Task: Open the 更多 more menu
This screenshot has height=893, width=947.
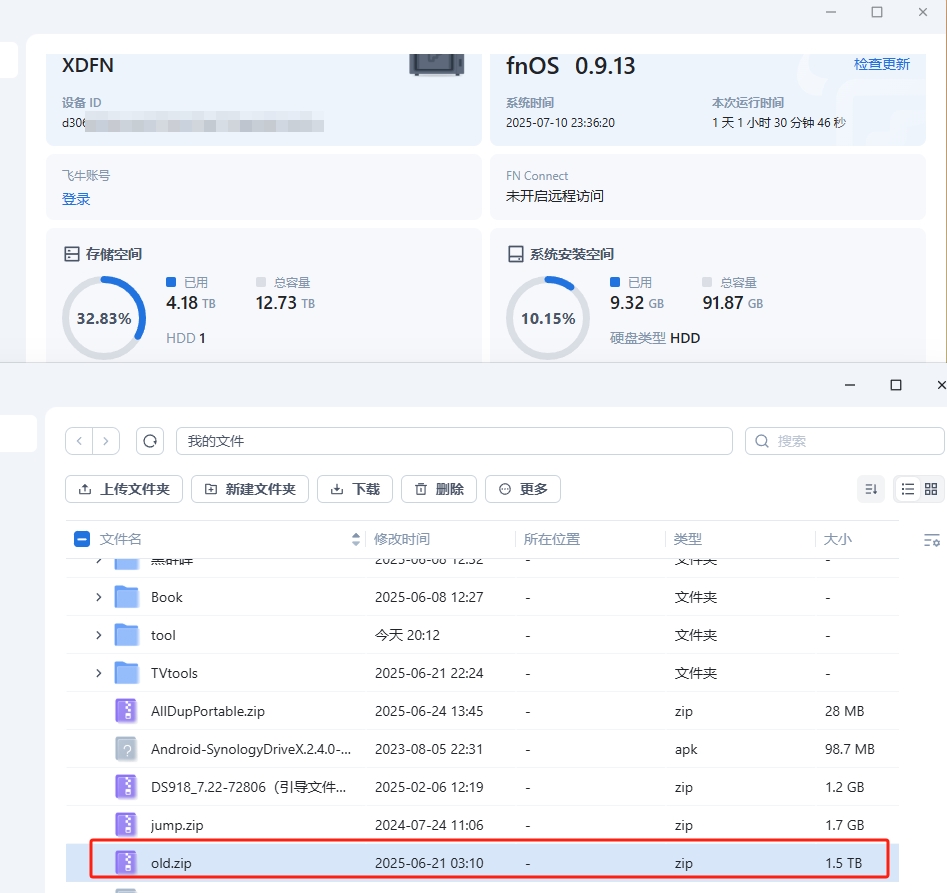Action: pos(523,489)
